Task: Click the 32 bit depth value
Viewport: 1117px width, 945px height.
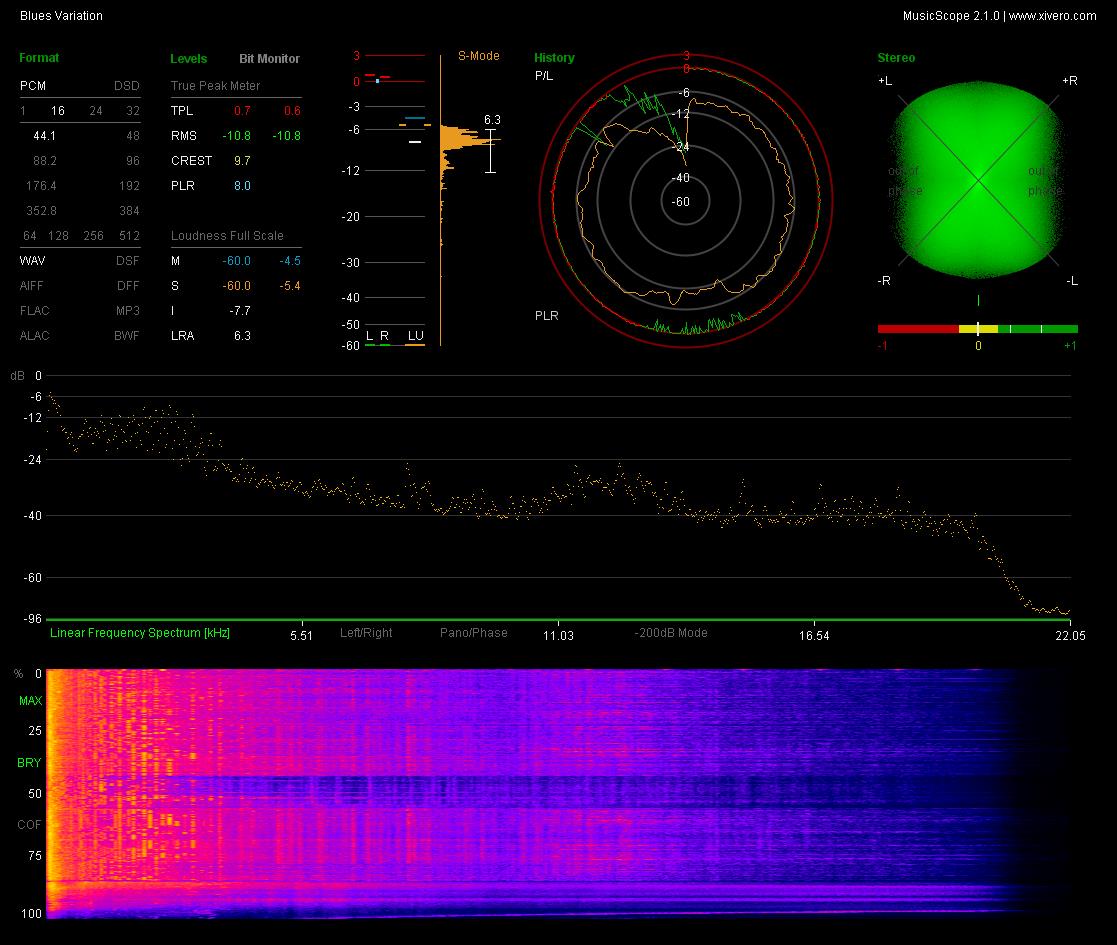Action: (133, 110)
